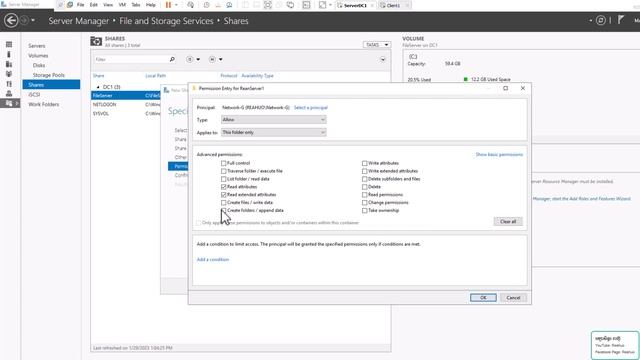Open the All Servers icon in left rail

(9, 64)
